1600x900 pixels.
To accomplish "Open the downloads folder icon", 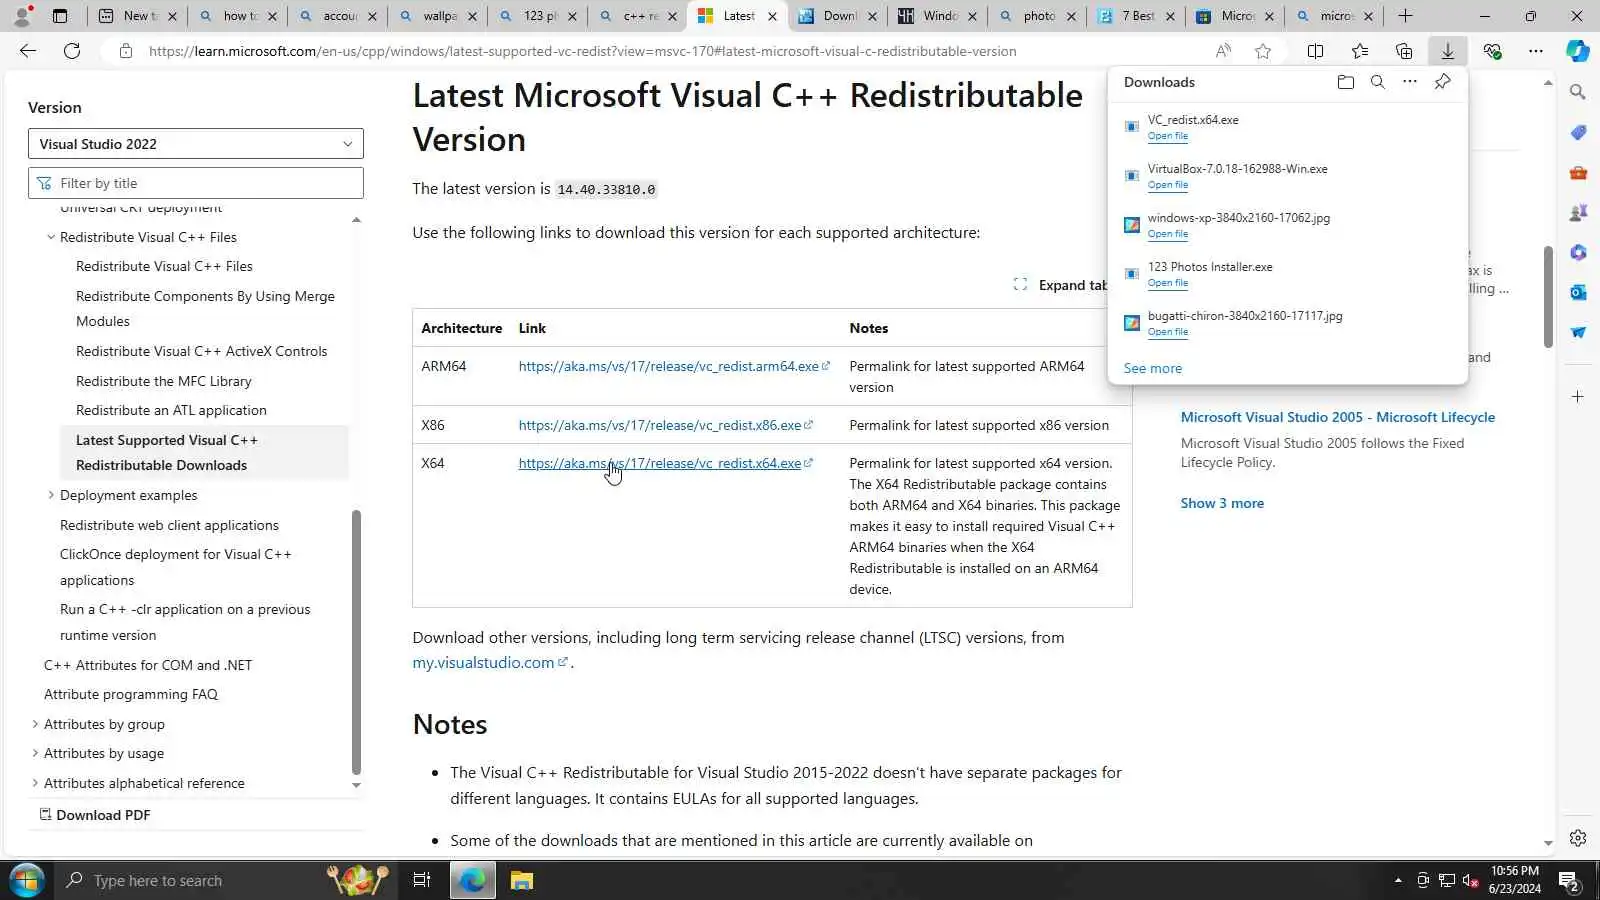I will (1346, 82).
